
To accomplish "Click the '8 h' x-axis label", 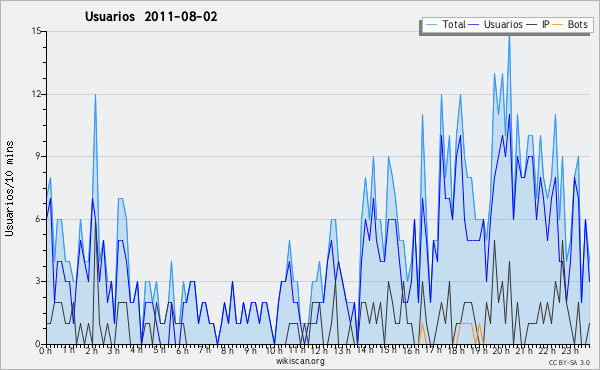I will click(227, 350).
